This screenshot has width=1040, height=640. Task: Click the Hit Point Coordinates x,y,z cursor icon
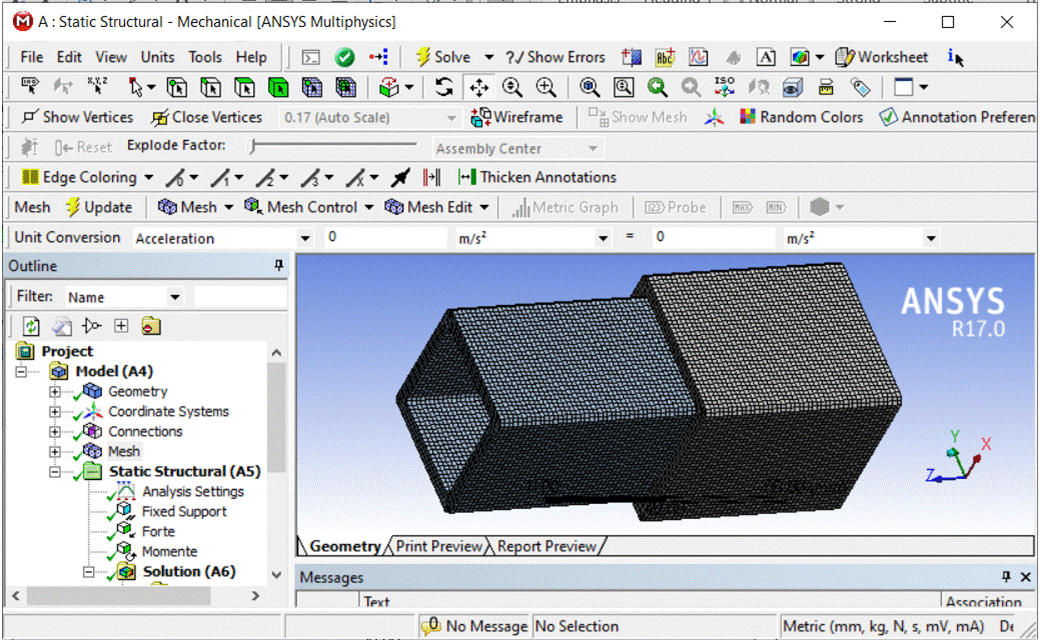pos(97,87)
